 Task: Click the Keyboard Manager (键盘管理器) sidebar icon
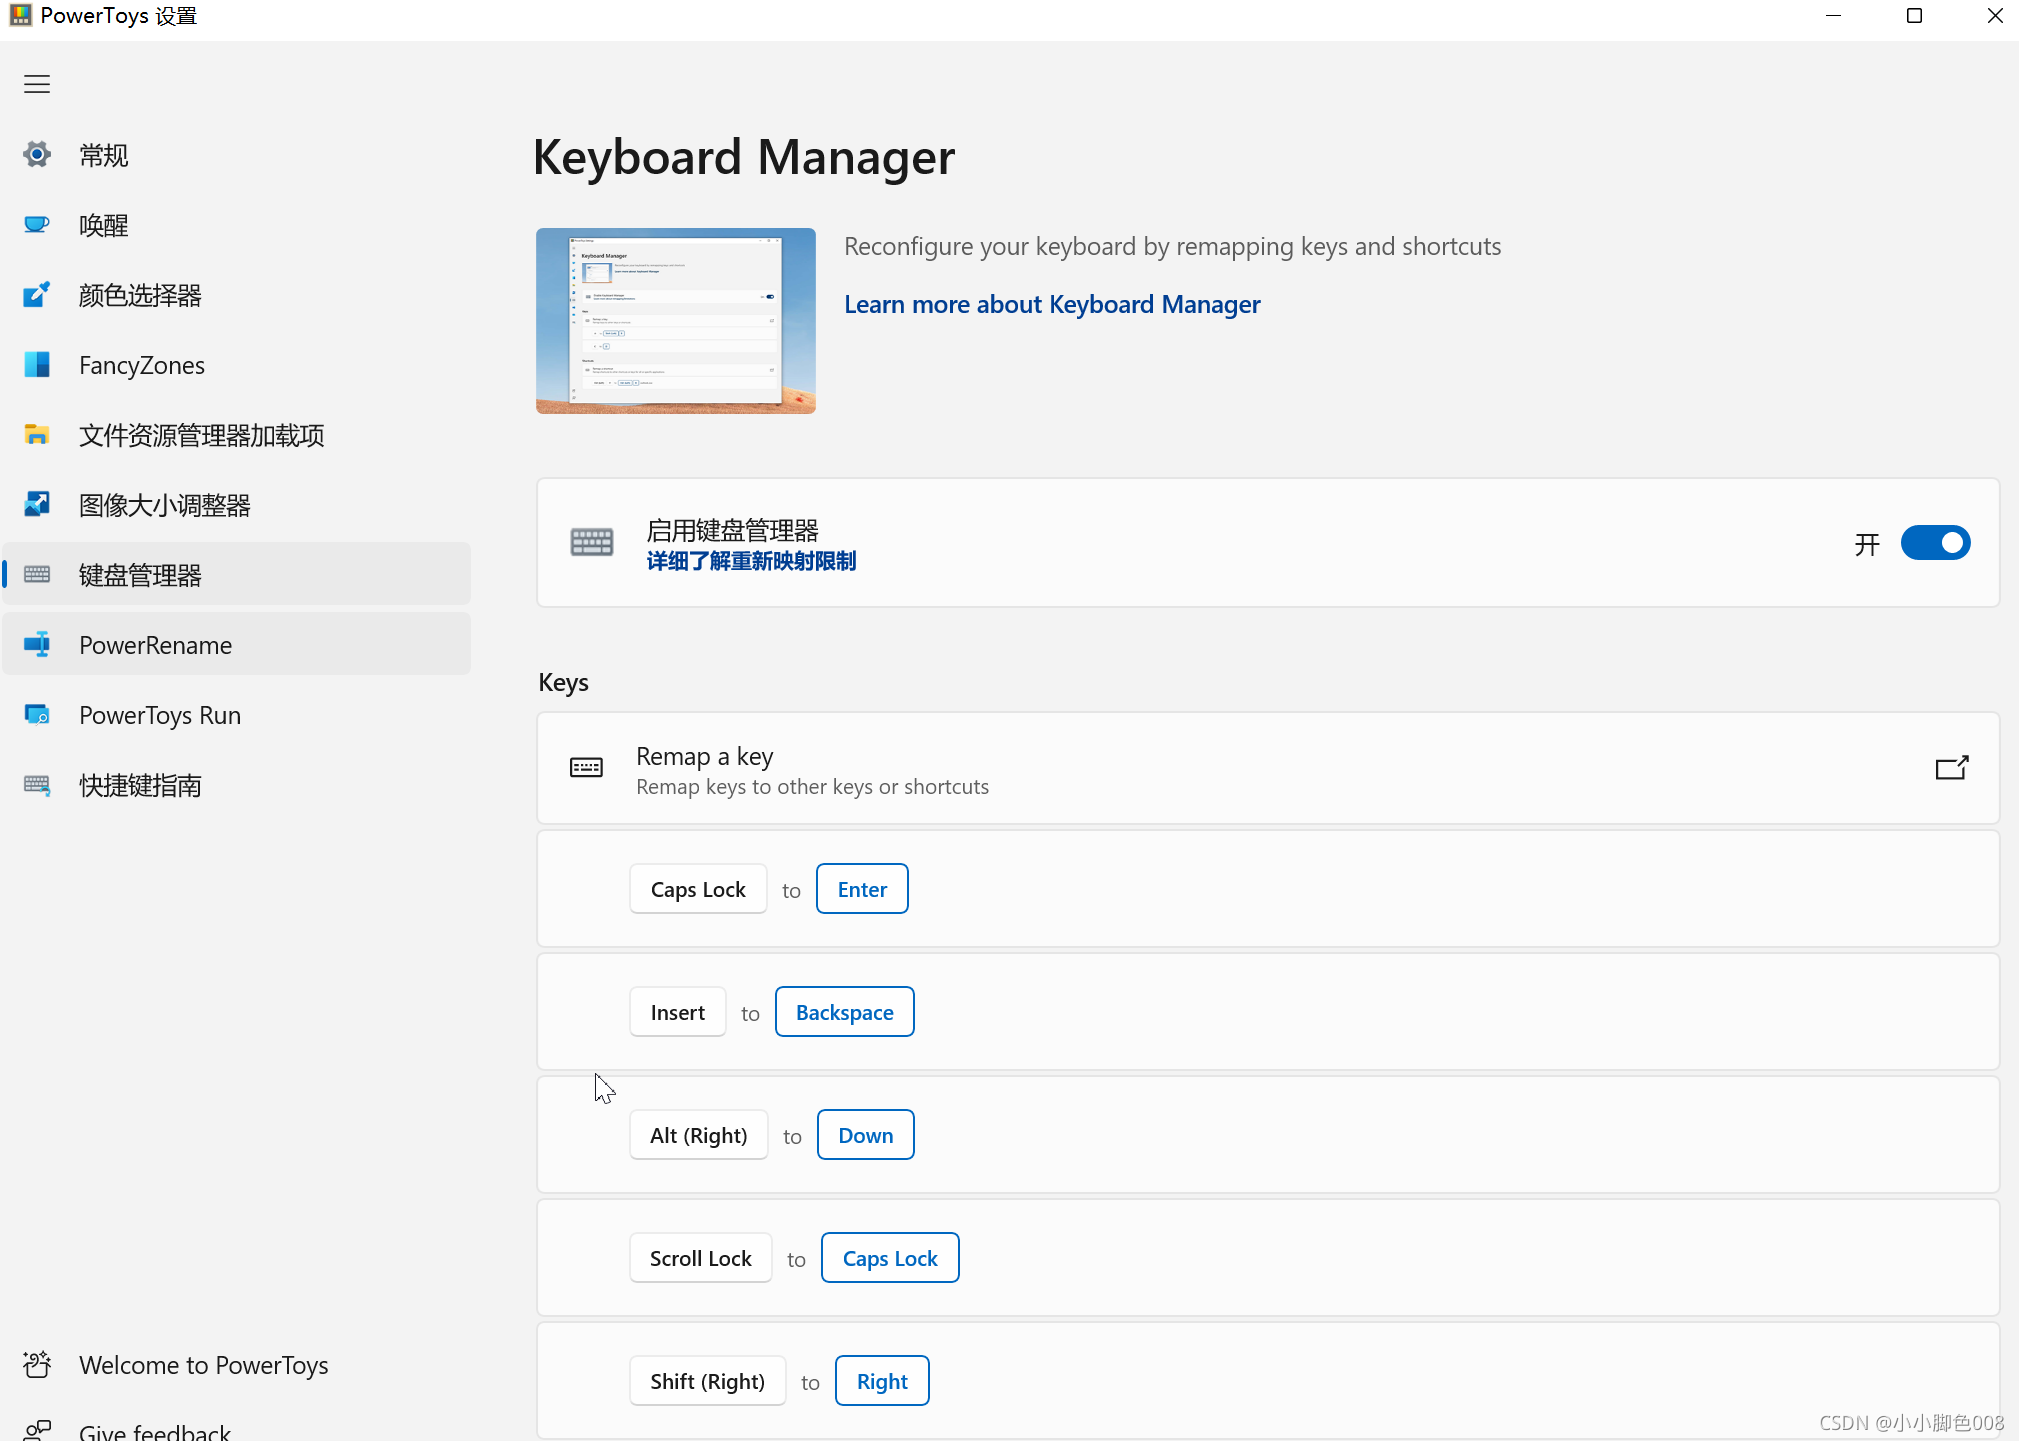click(37, 574)
